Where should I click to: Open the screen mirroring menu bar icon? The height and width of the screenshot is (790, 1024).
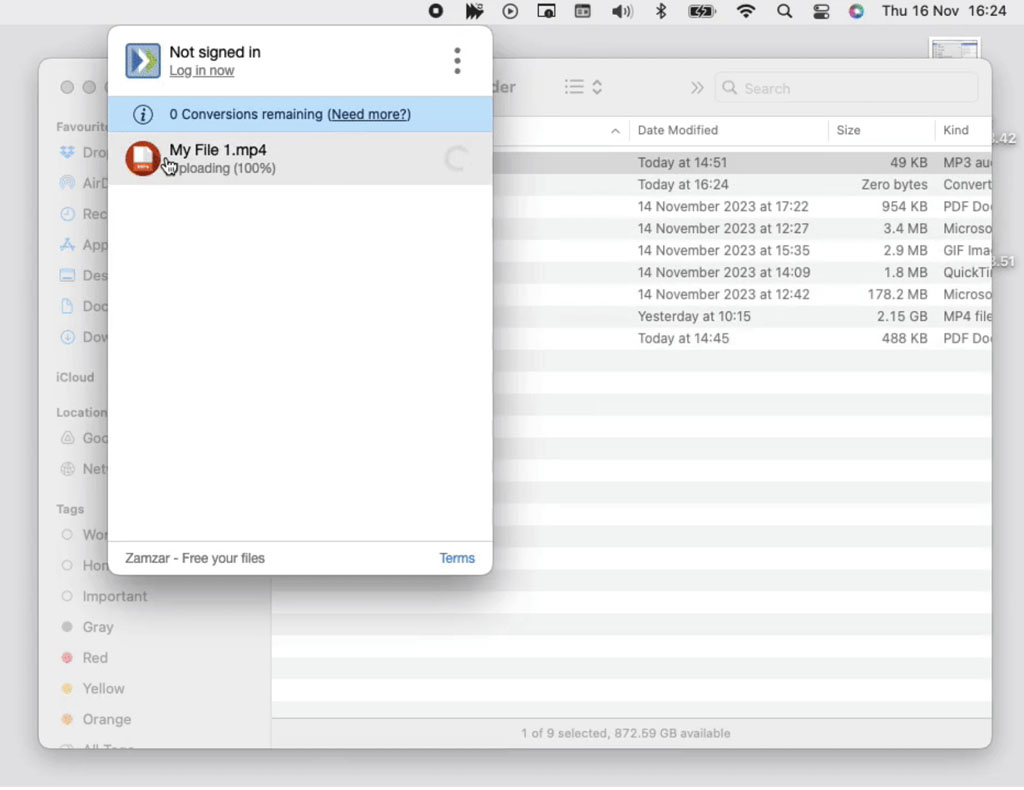547,11
